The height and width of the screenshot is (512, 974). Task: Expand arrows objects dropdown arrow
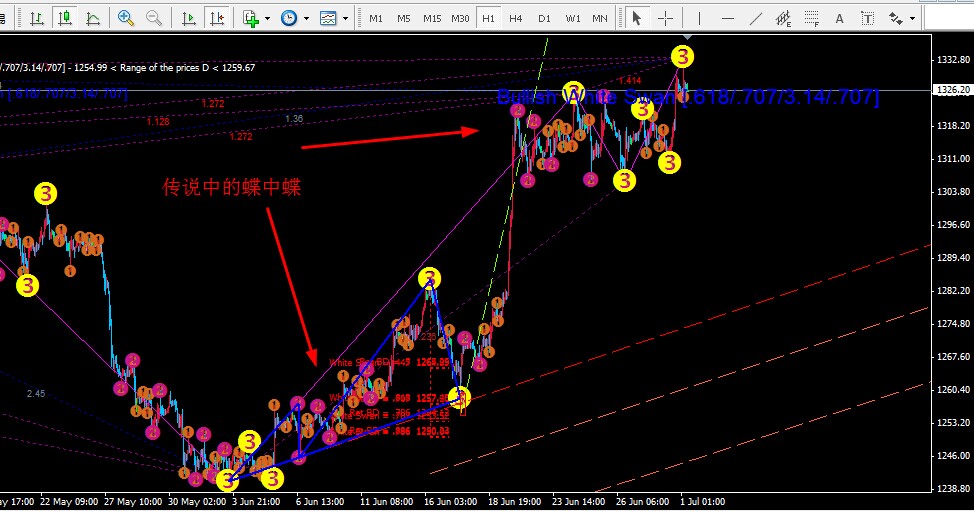coord(913,19)
